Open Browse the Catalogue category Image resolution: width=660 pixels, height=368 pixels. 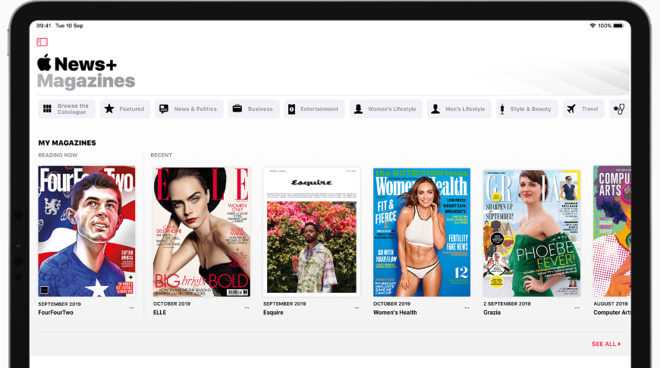point(67,109)
